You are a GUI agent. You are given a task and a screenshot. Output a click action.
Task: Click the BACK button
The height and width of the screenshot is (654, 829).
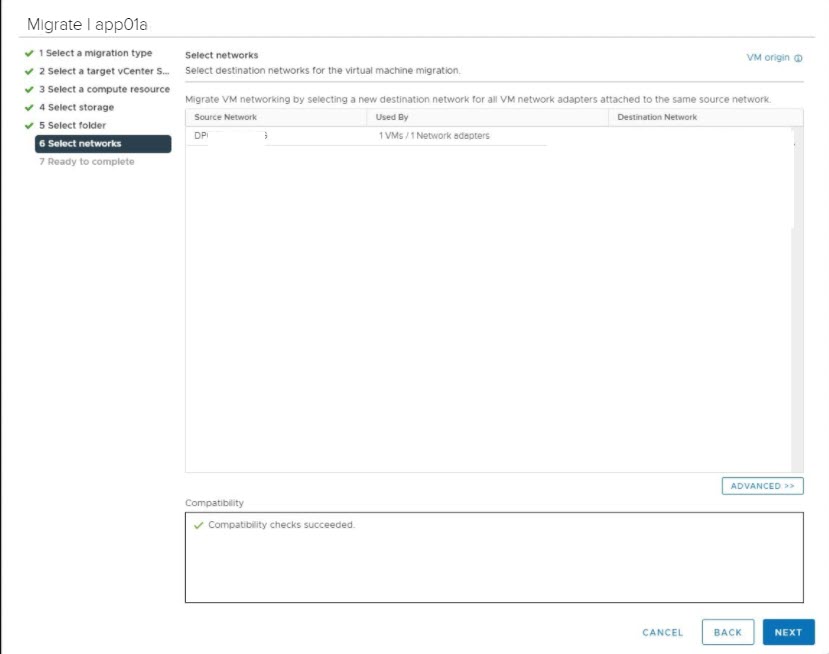(727, 632)
